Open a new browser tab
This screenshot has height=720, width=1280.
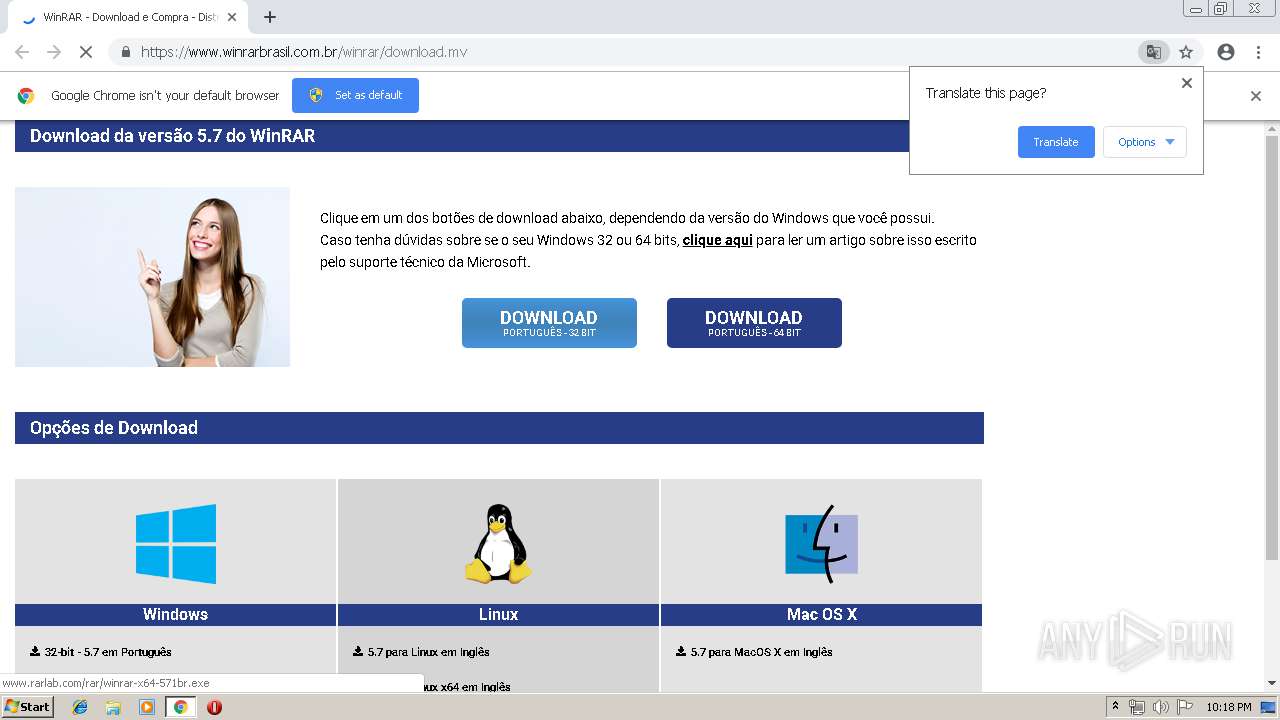[x=270, y=17]
